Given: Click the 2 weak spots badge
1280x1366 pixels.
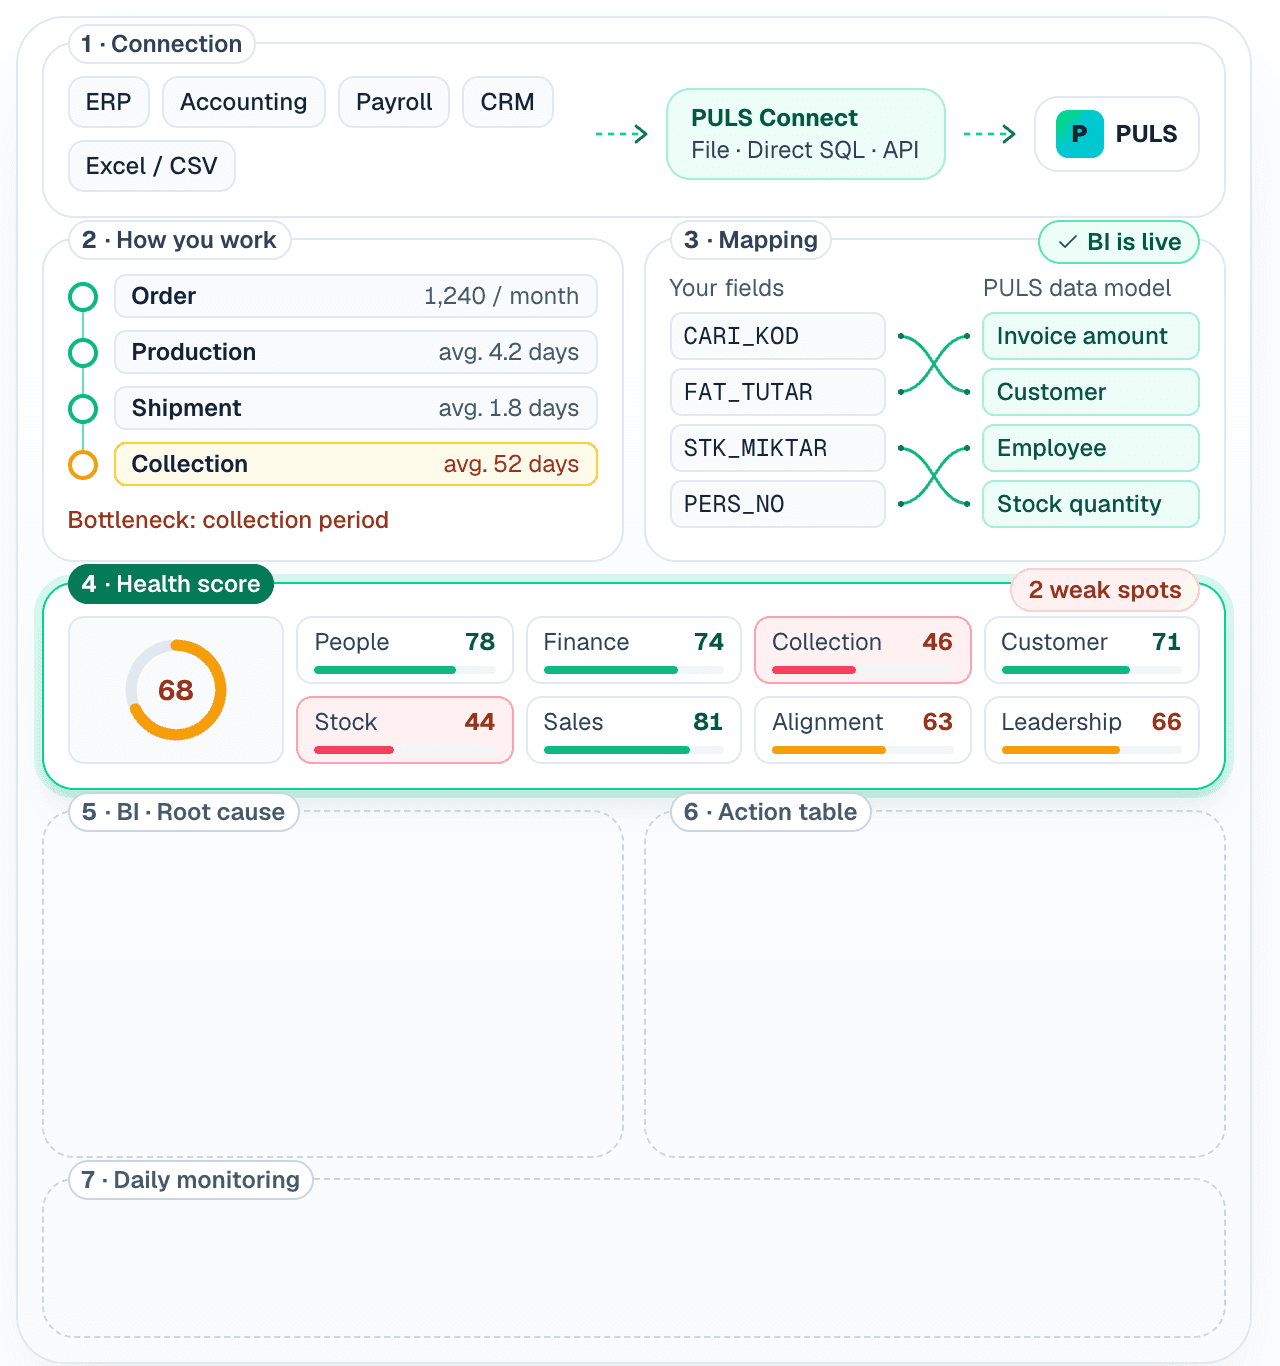Looking at the screenshot, I should pyautogui.click(x=1105, y=590).
